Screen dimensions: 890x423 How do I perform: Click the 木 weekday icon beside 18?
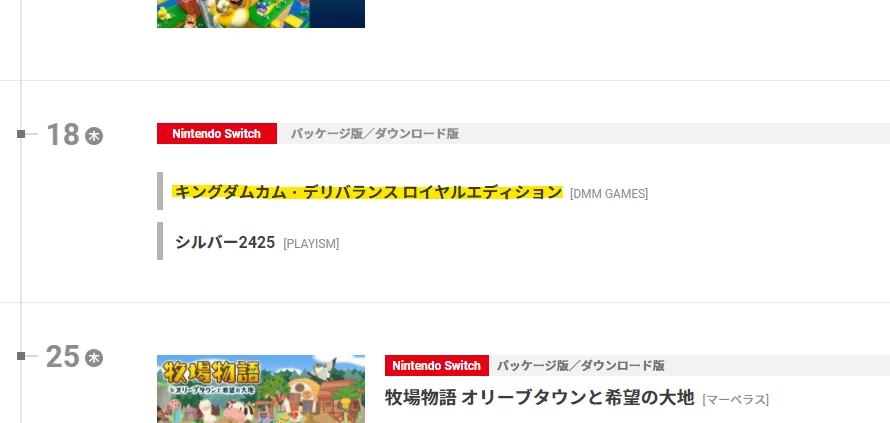(x=94, y=136)
